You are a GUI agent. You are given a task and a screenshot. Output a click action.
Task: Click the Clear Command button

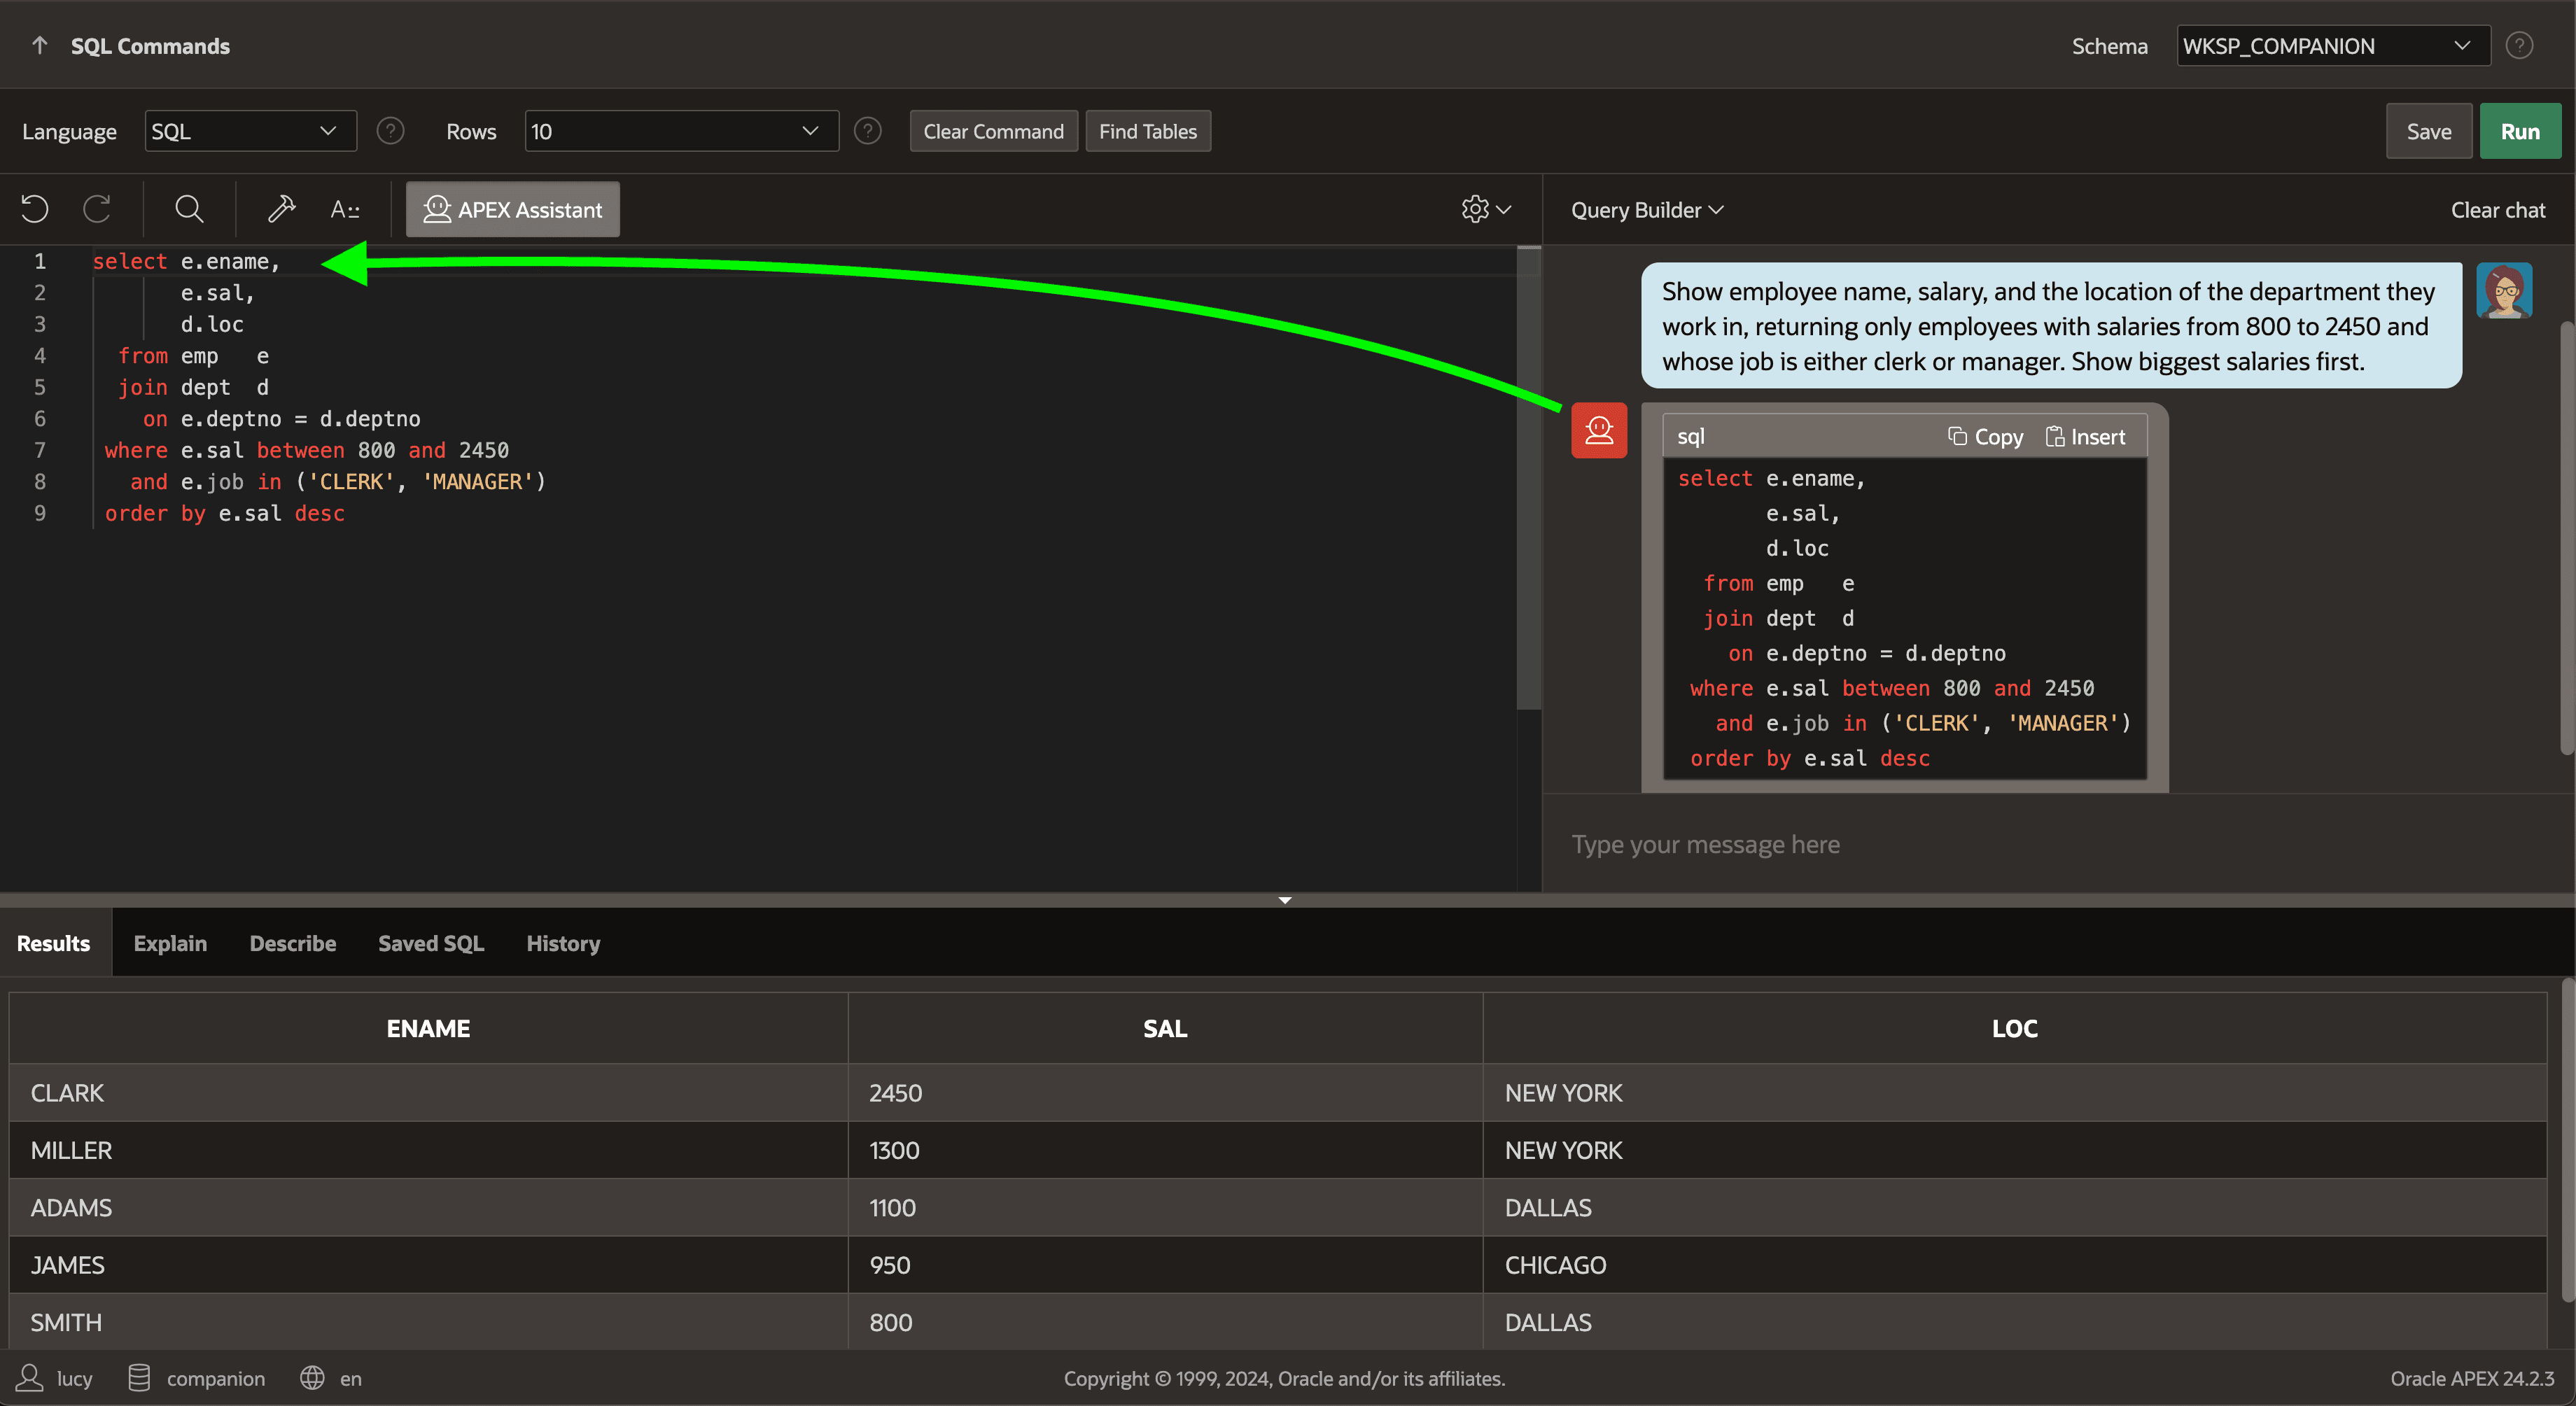[993, 131]
